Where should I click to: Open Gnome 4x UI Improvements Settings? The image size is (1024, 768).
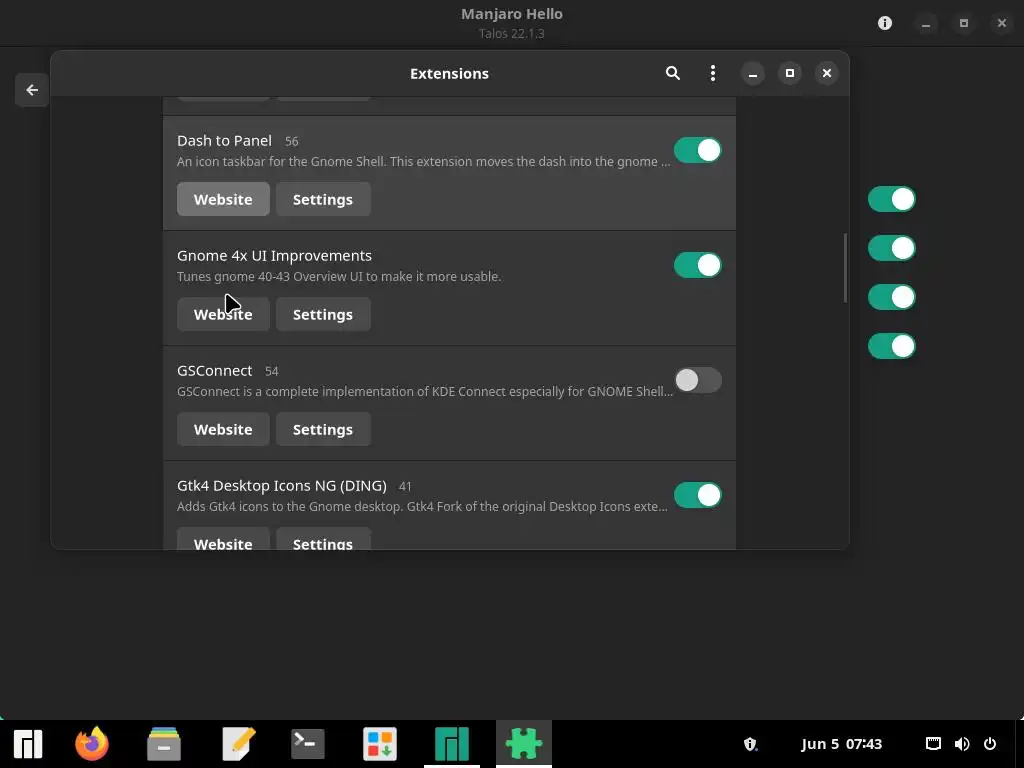(323, 314)
